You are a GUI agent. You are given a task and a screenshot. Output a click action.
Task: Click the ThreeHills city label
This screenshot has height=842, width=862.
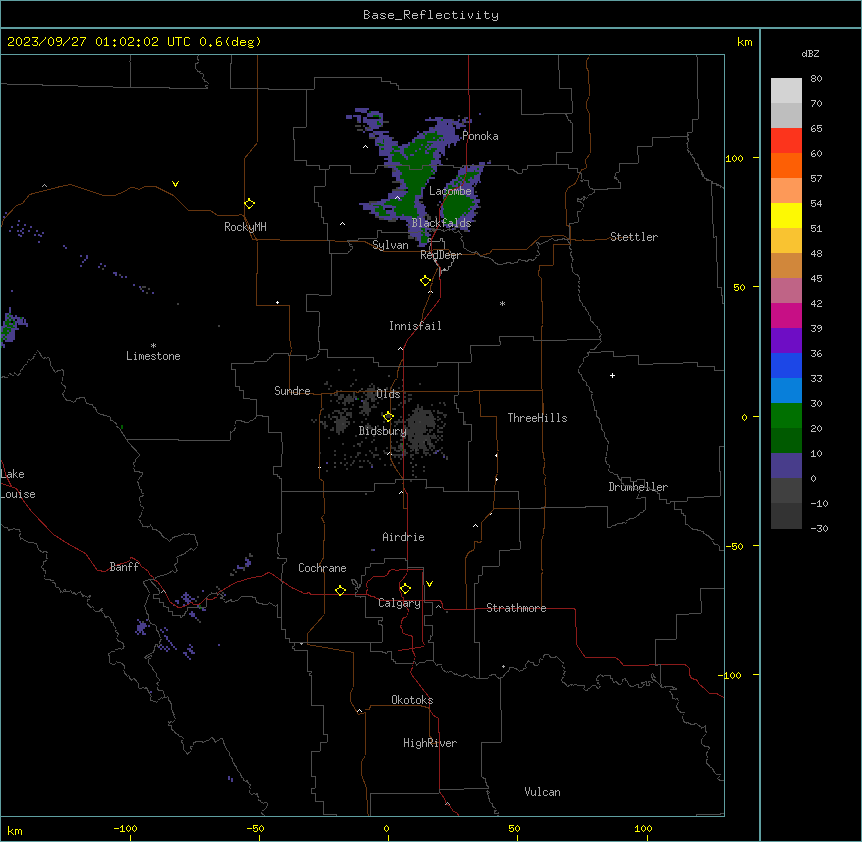[x=537, y=418]
